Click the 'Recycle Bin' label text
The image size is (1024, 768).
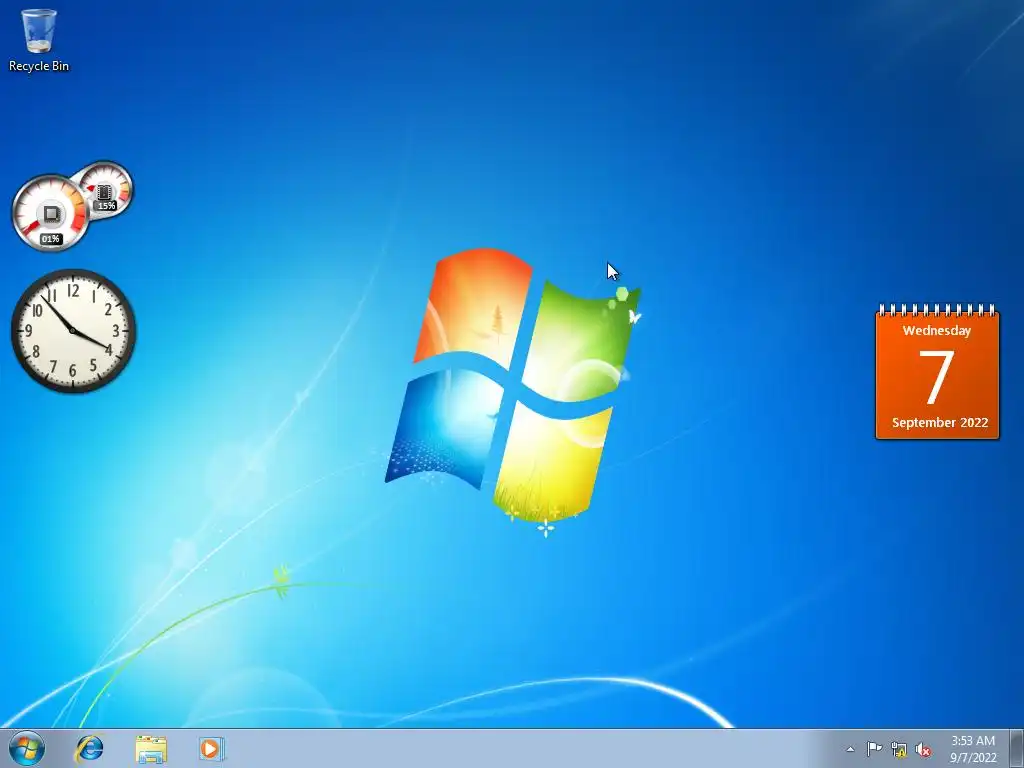(39, 66)
